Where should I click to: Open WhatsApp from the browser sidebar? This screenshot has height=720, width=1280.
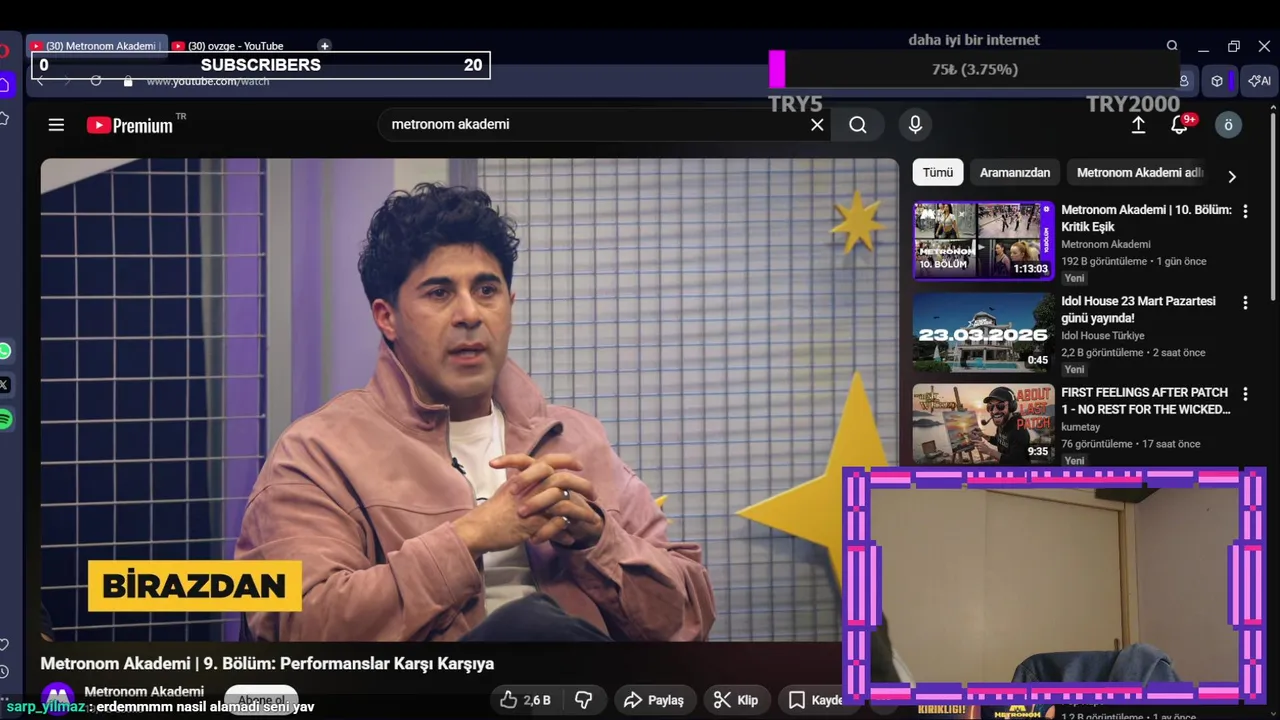[x=5, y=351]
